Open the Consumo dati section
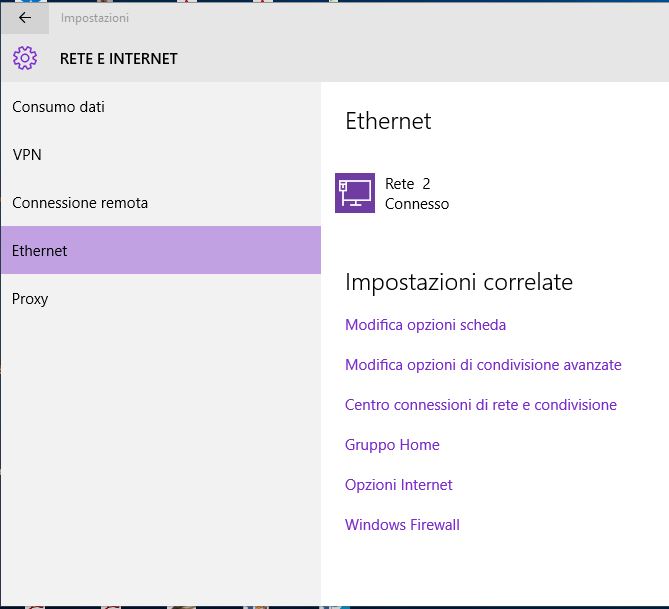The image size is (669, 609). [58, 107]
